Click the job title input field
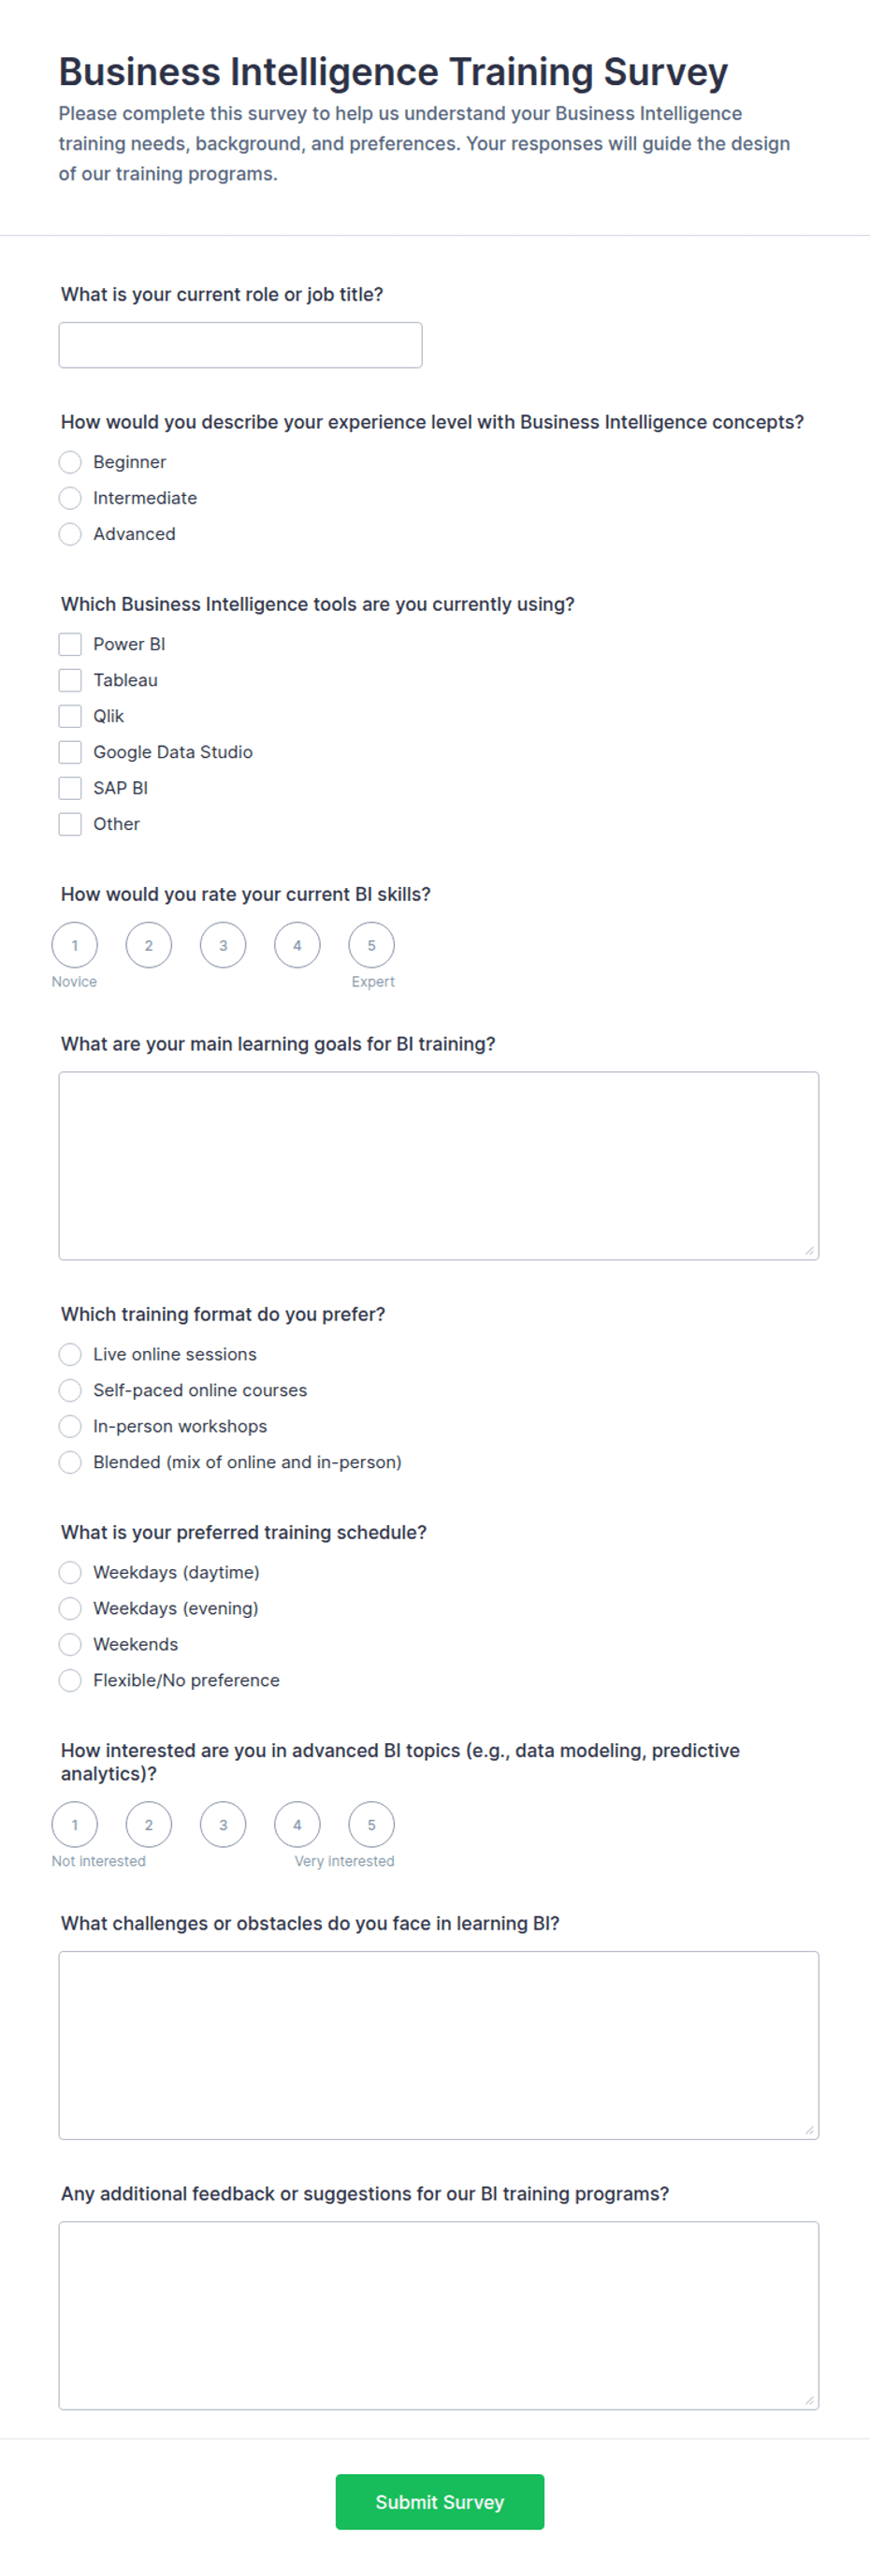 click(240, 345)
